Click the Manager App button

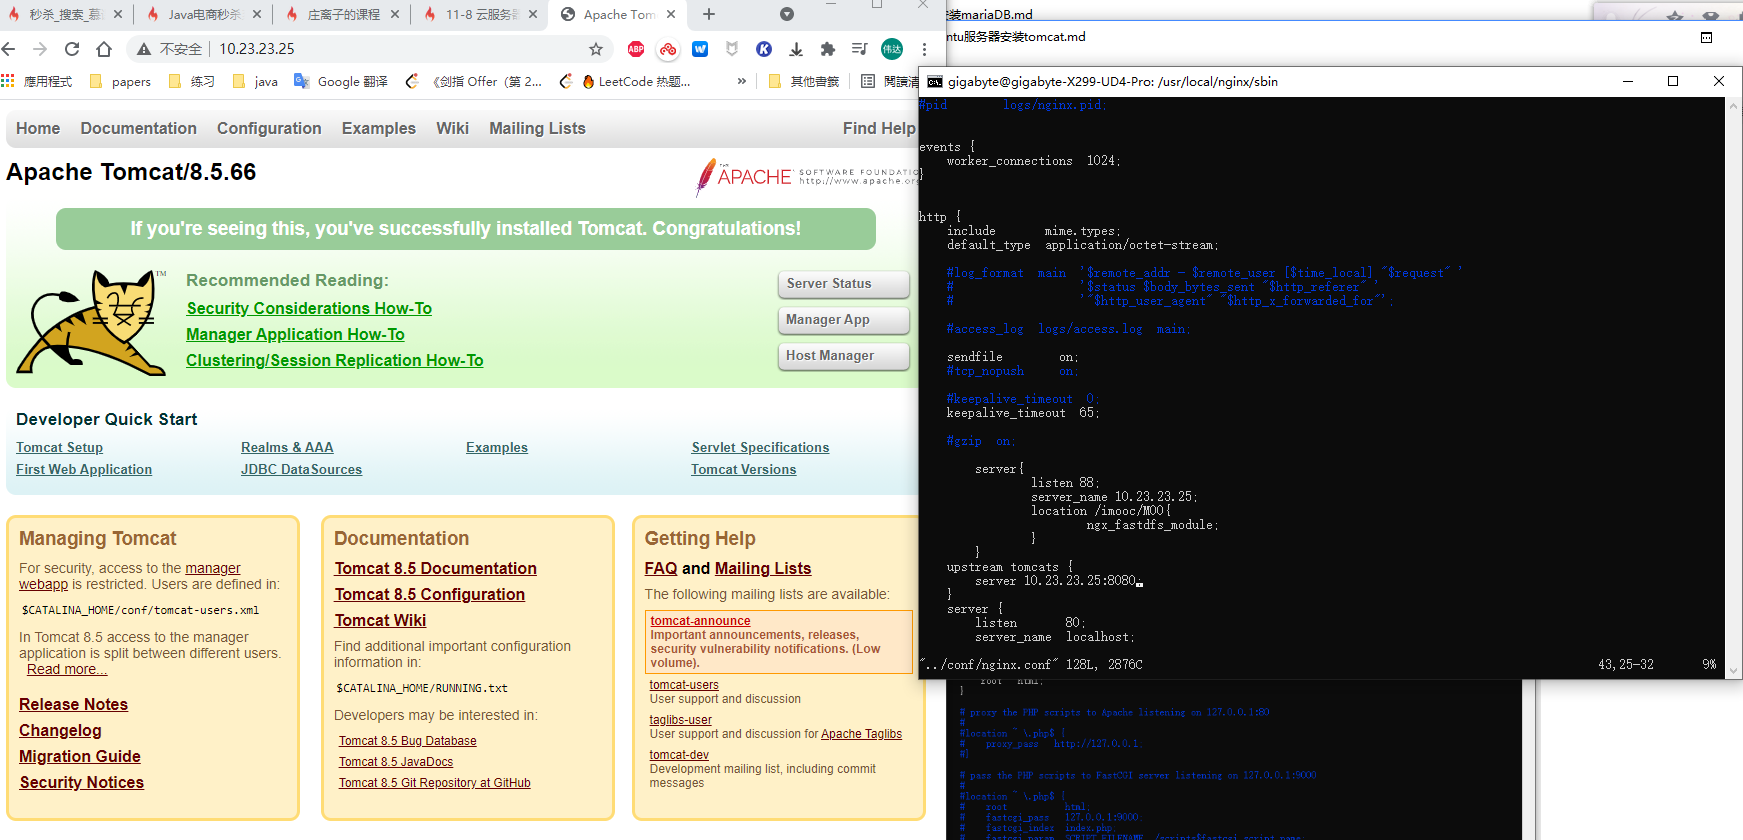pos(843,320)
